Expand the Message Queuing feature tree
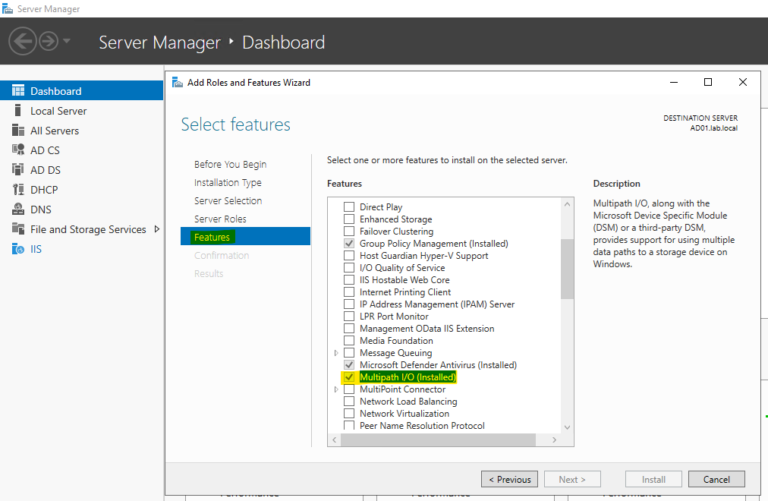768x501 pixels. point(336,353)
